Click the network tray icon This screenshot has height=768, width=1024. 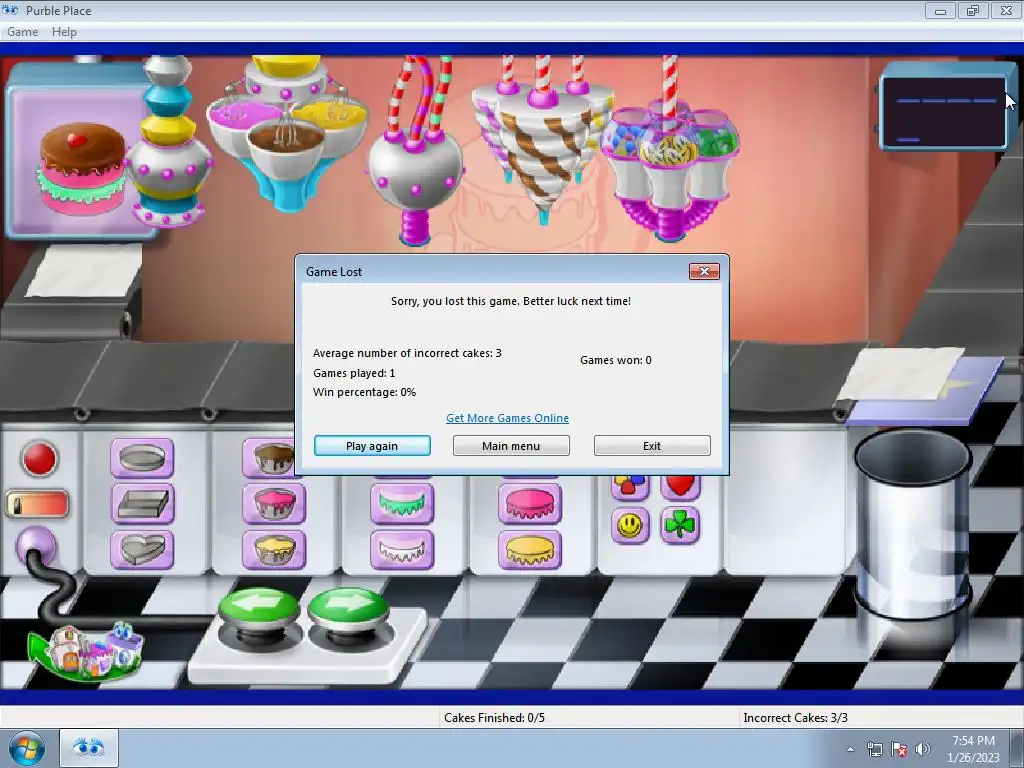(x=874, y=749)
